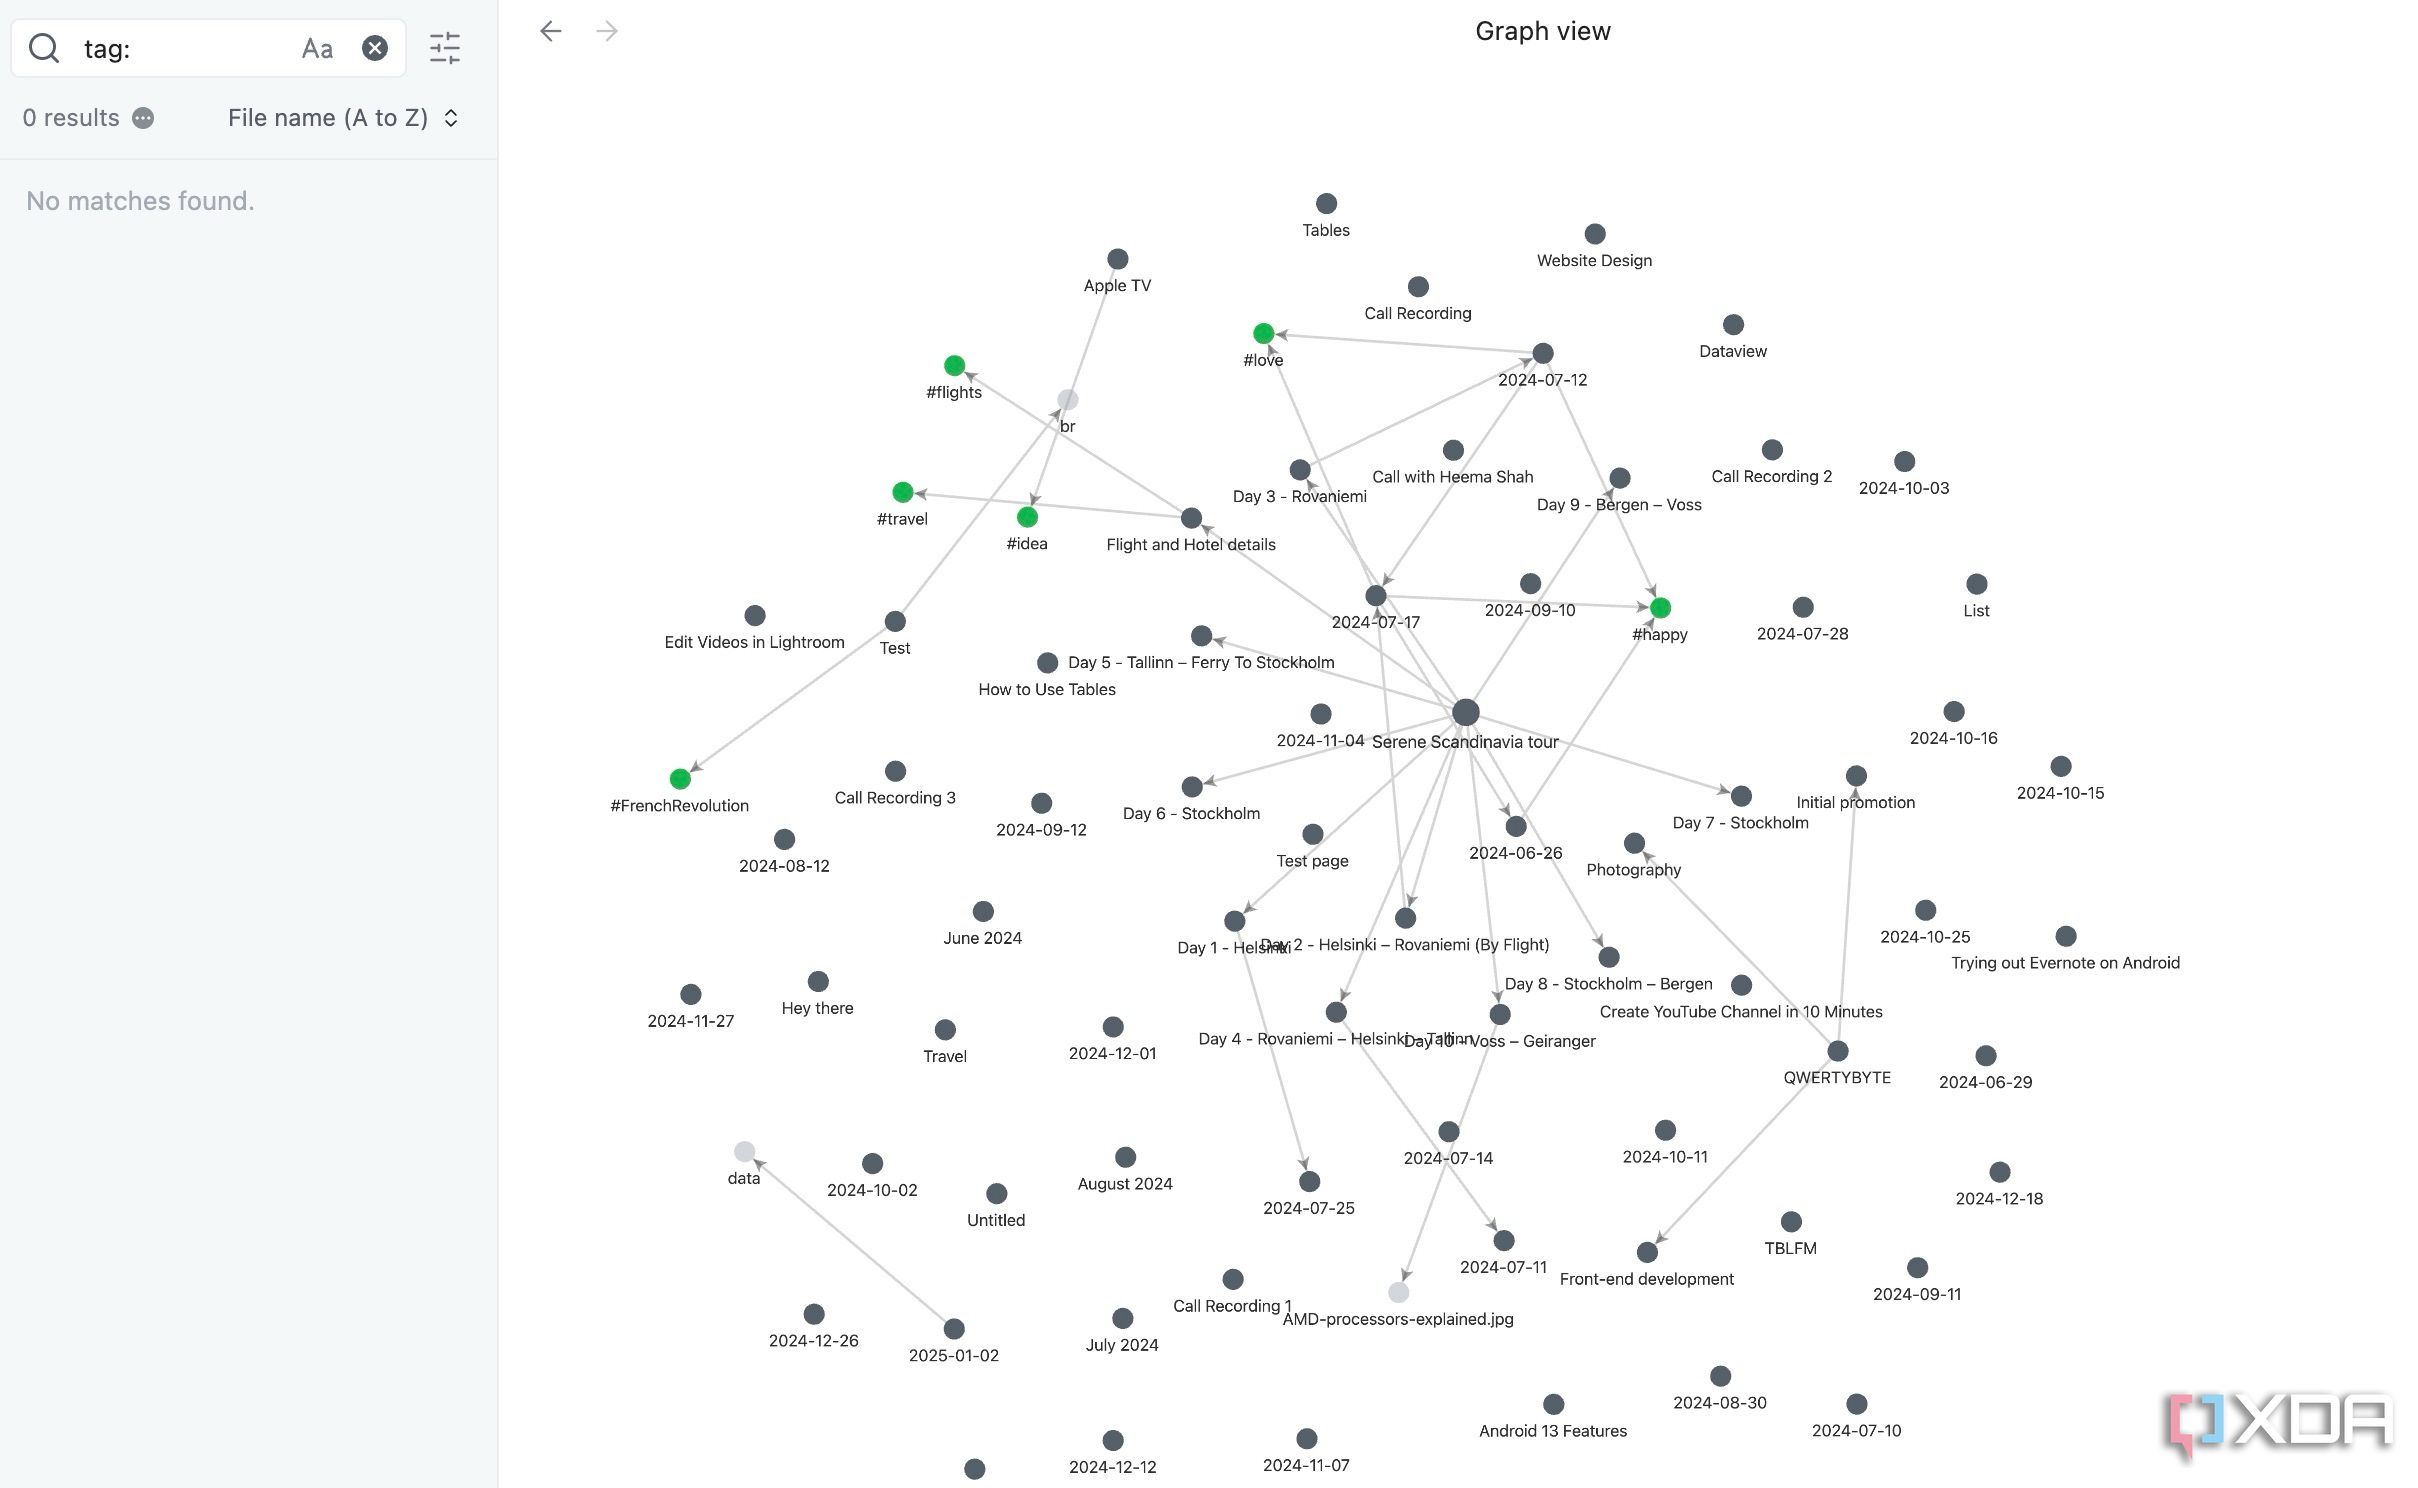Open the Call with Heema Shah node

1453,450
